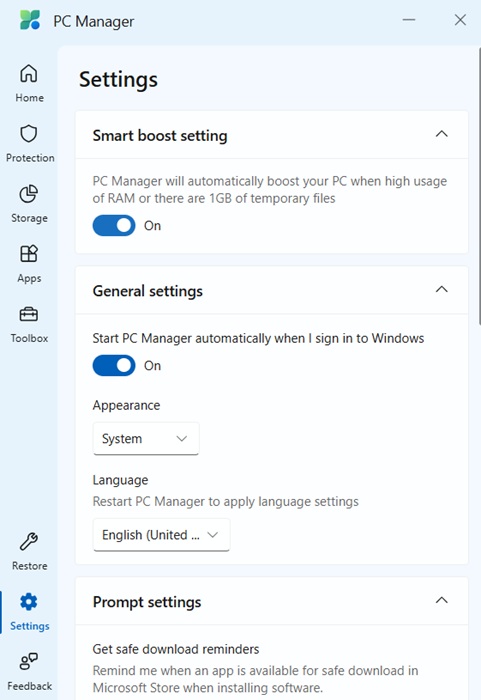The height and width of the screenshot is (700, 481).
Task: Disable Start PC Manager automatically toggle
Action: click(x=114, y=366)
